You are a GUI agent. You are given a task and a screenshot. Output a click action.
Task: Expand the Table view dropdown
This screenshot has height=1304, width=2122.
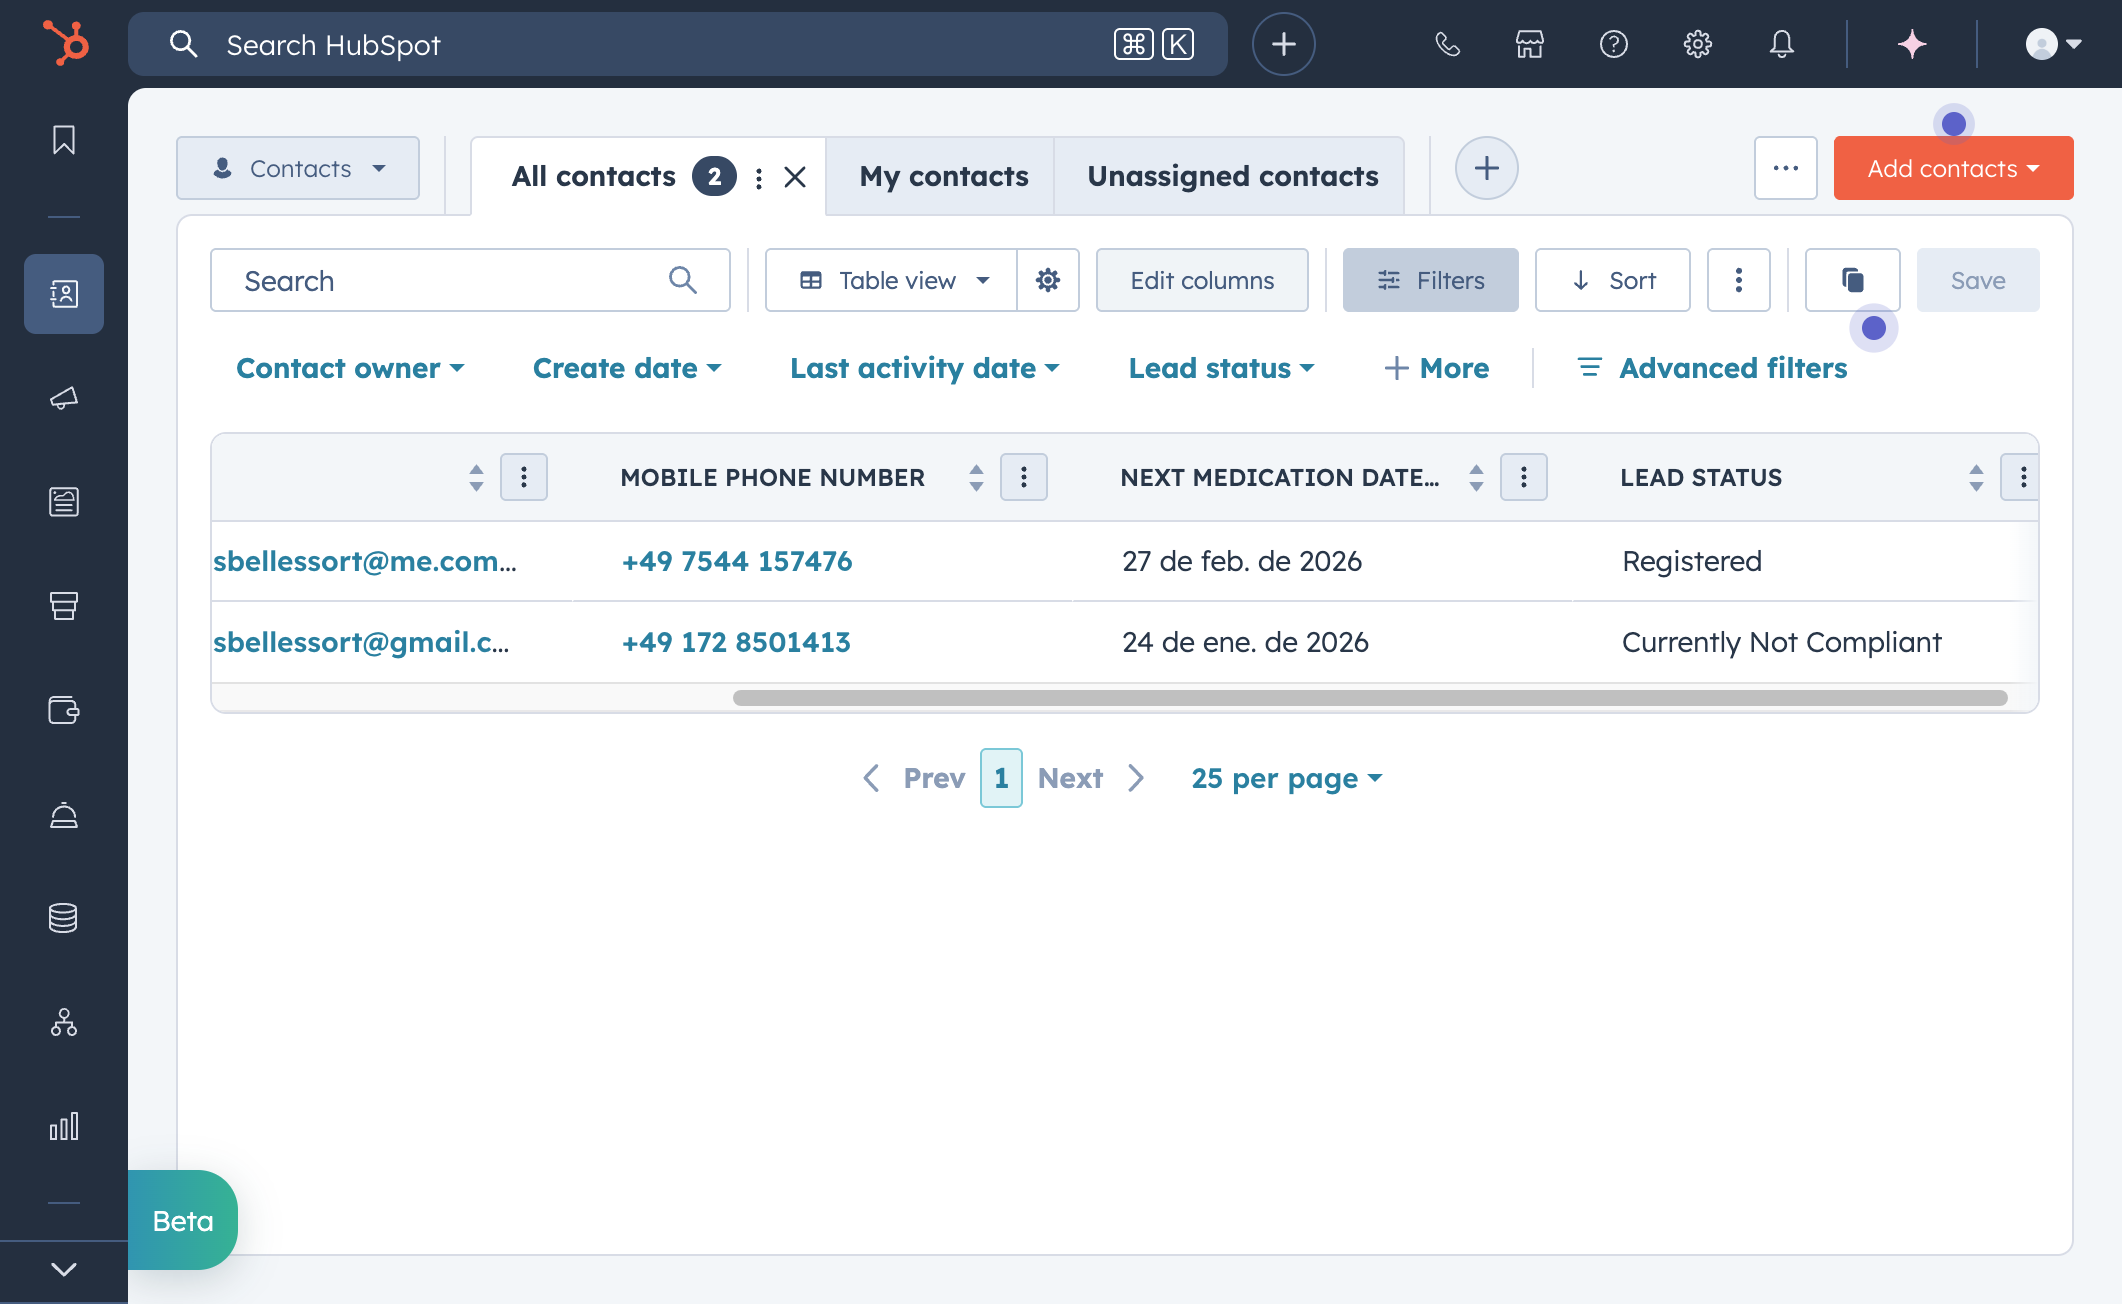pyautogui.click(x=892, y=280)
